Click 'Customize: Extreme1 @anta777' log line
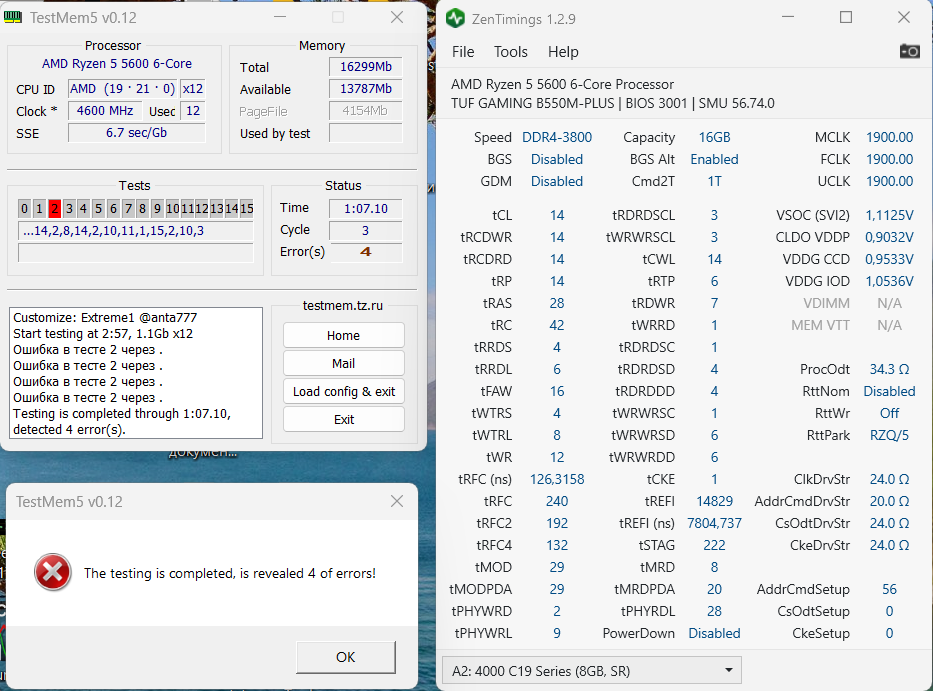 [105, 317]
